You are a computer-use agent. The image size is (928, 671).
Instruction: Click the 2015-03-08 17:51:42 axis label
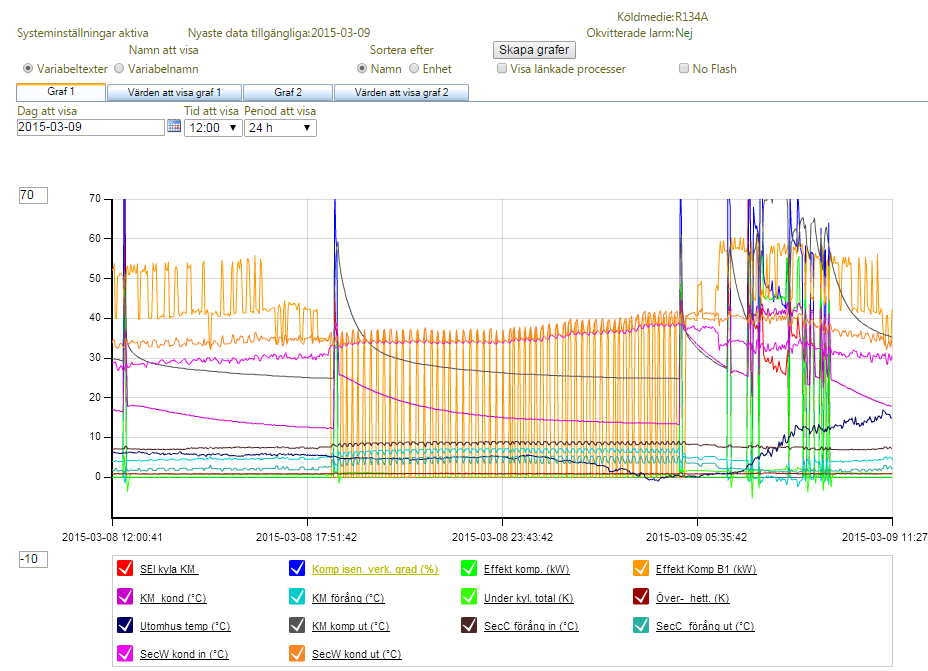(x=307, y=537)
